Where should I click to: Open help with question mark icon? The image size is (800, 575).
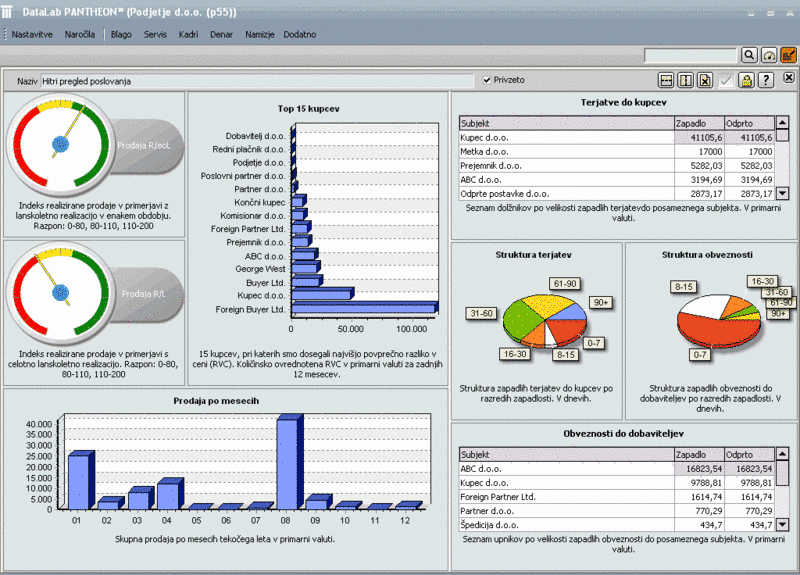tap(766, 80)
